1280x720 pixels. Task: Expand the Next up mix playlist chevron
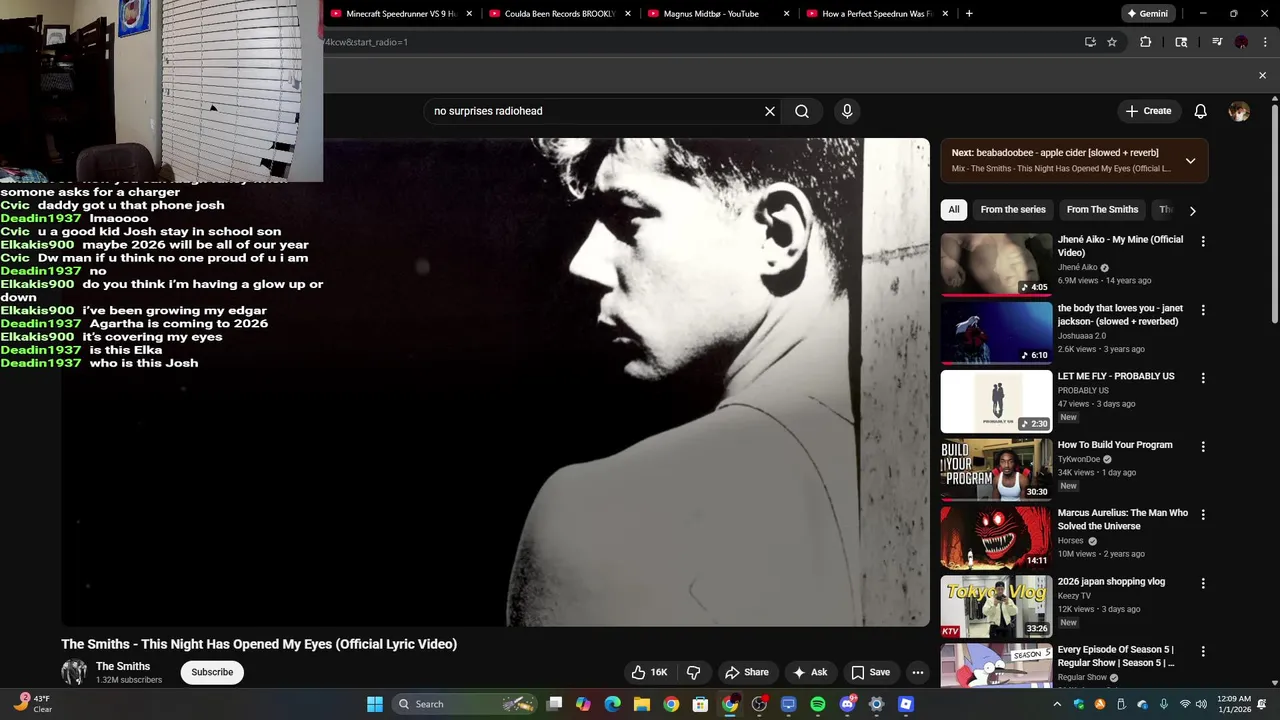tap(1190, 160)
